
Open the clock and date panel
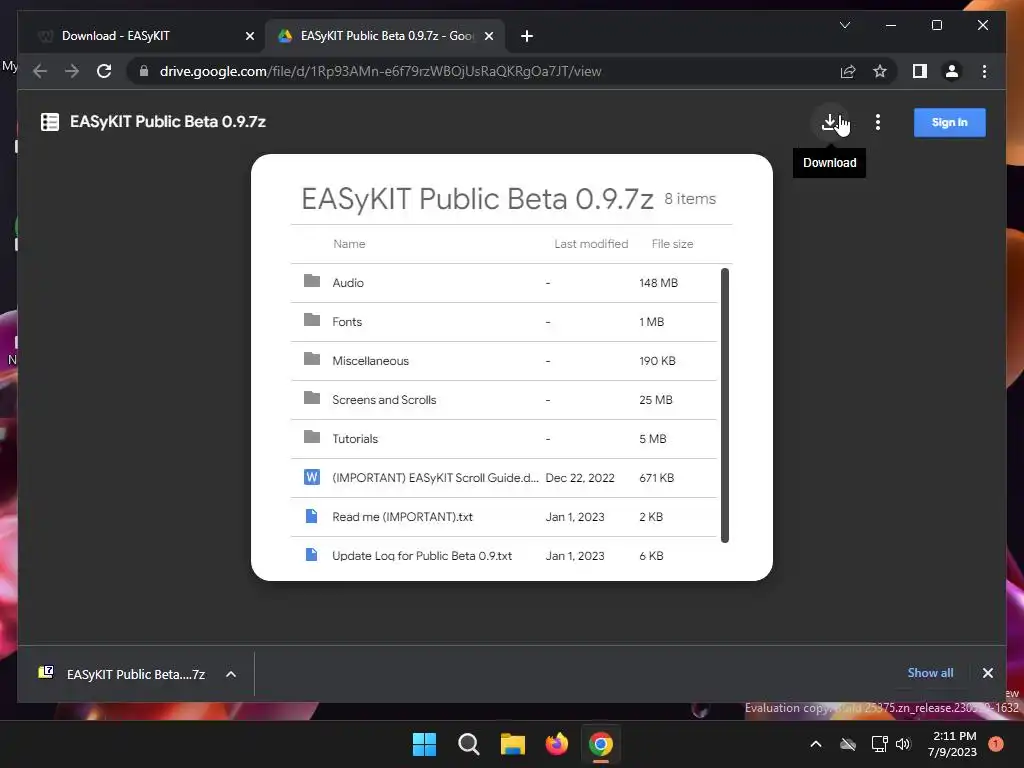(952, 744)
